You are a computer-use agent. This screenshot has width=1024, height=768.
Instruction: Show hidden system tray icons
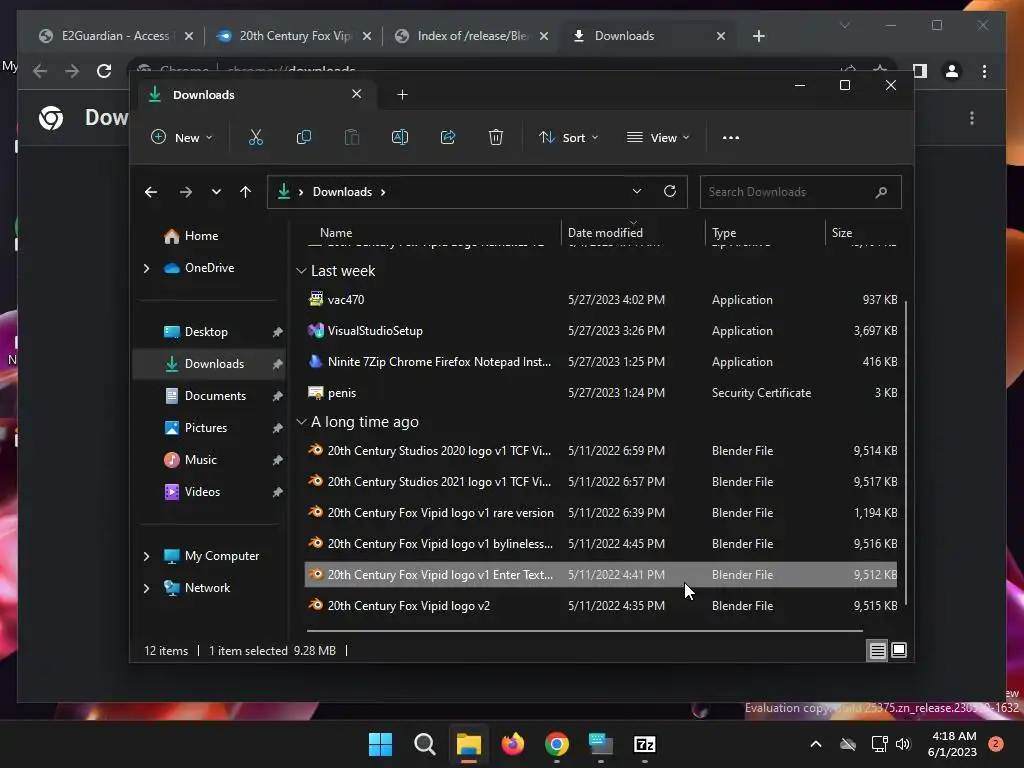click(x=816, y=744)
